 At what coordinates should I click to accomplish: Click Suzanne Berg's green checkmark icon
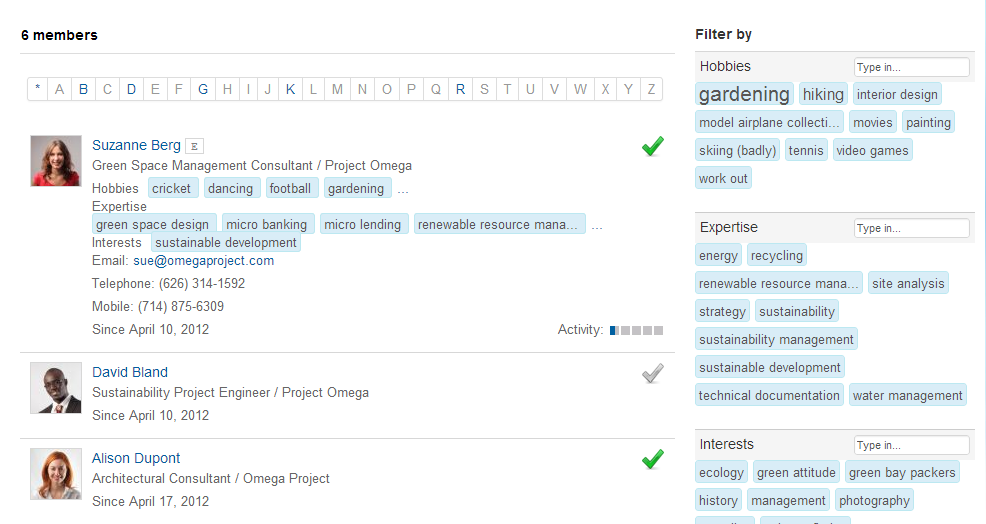point(653,147)
